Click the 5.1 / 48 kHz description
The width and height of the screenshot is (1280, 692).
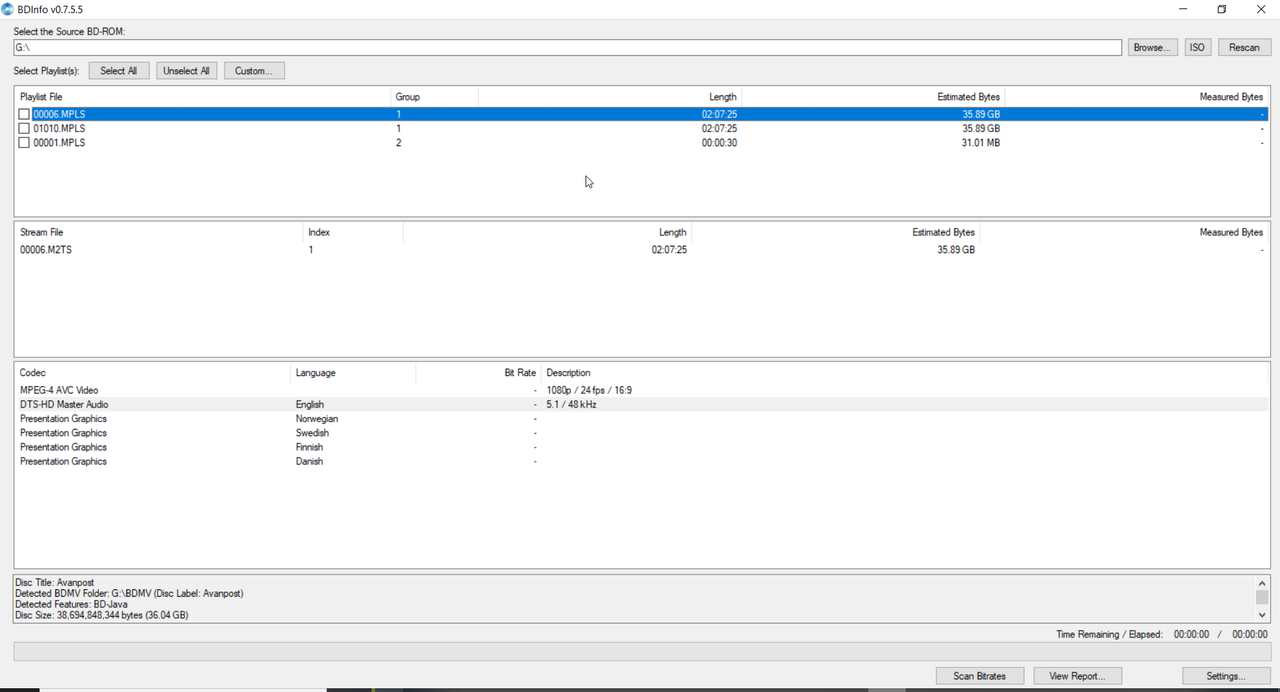click(571, 405)
